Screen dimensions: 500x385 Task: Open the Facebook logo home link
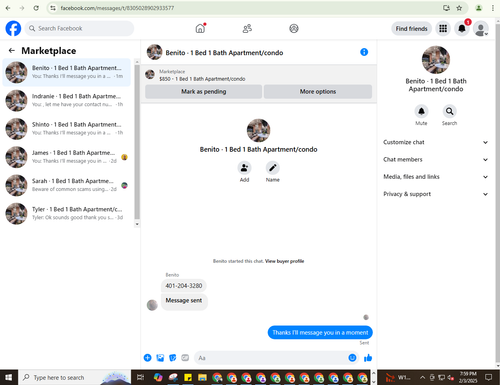(x=13, y=28)
